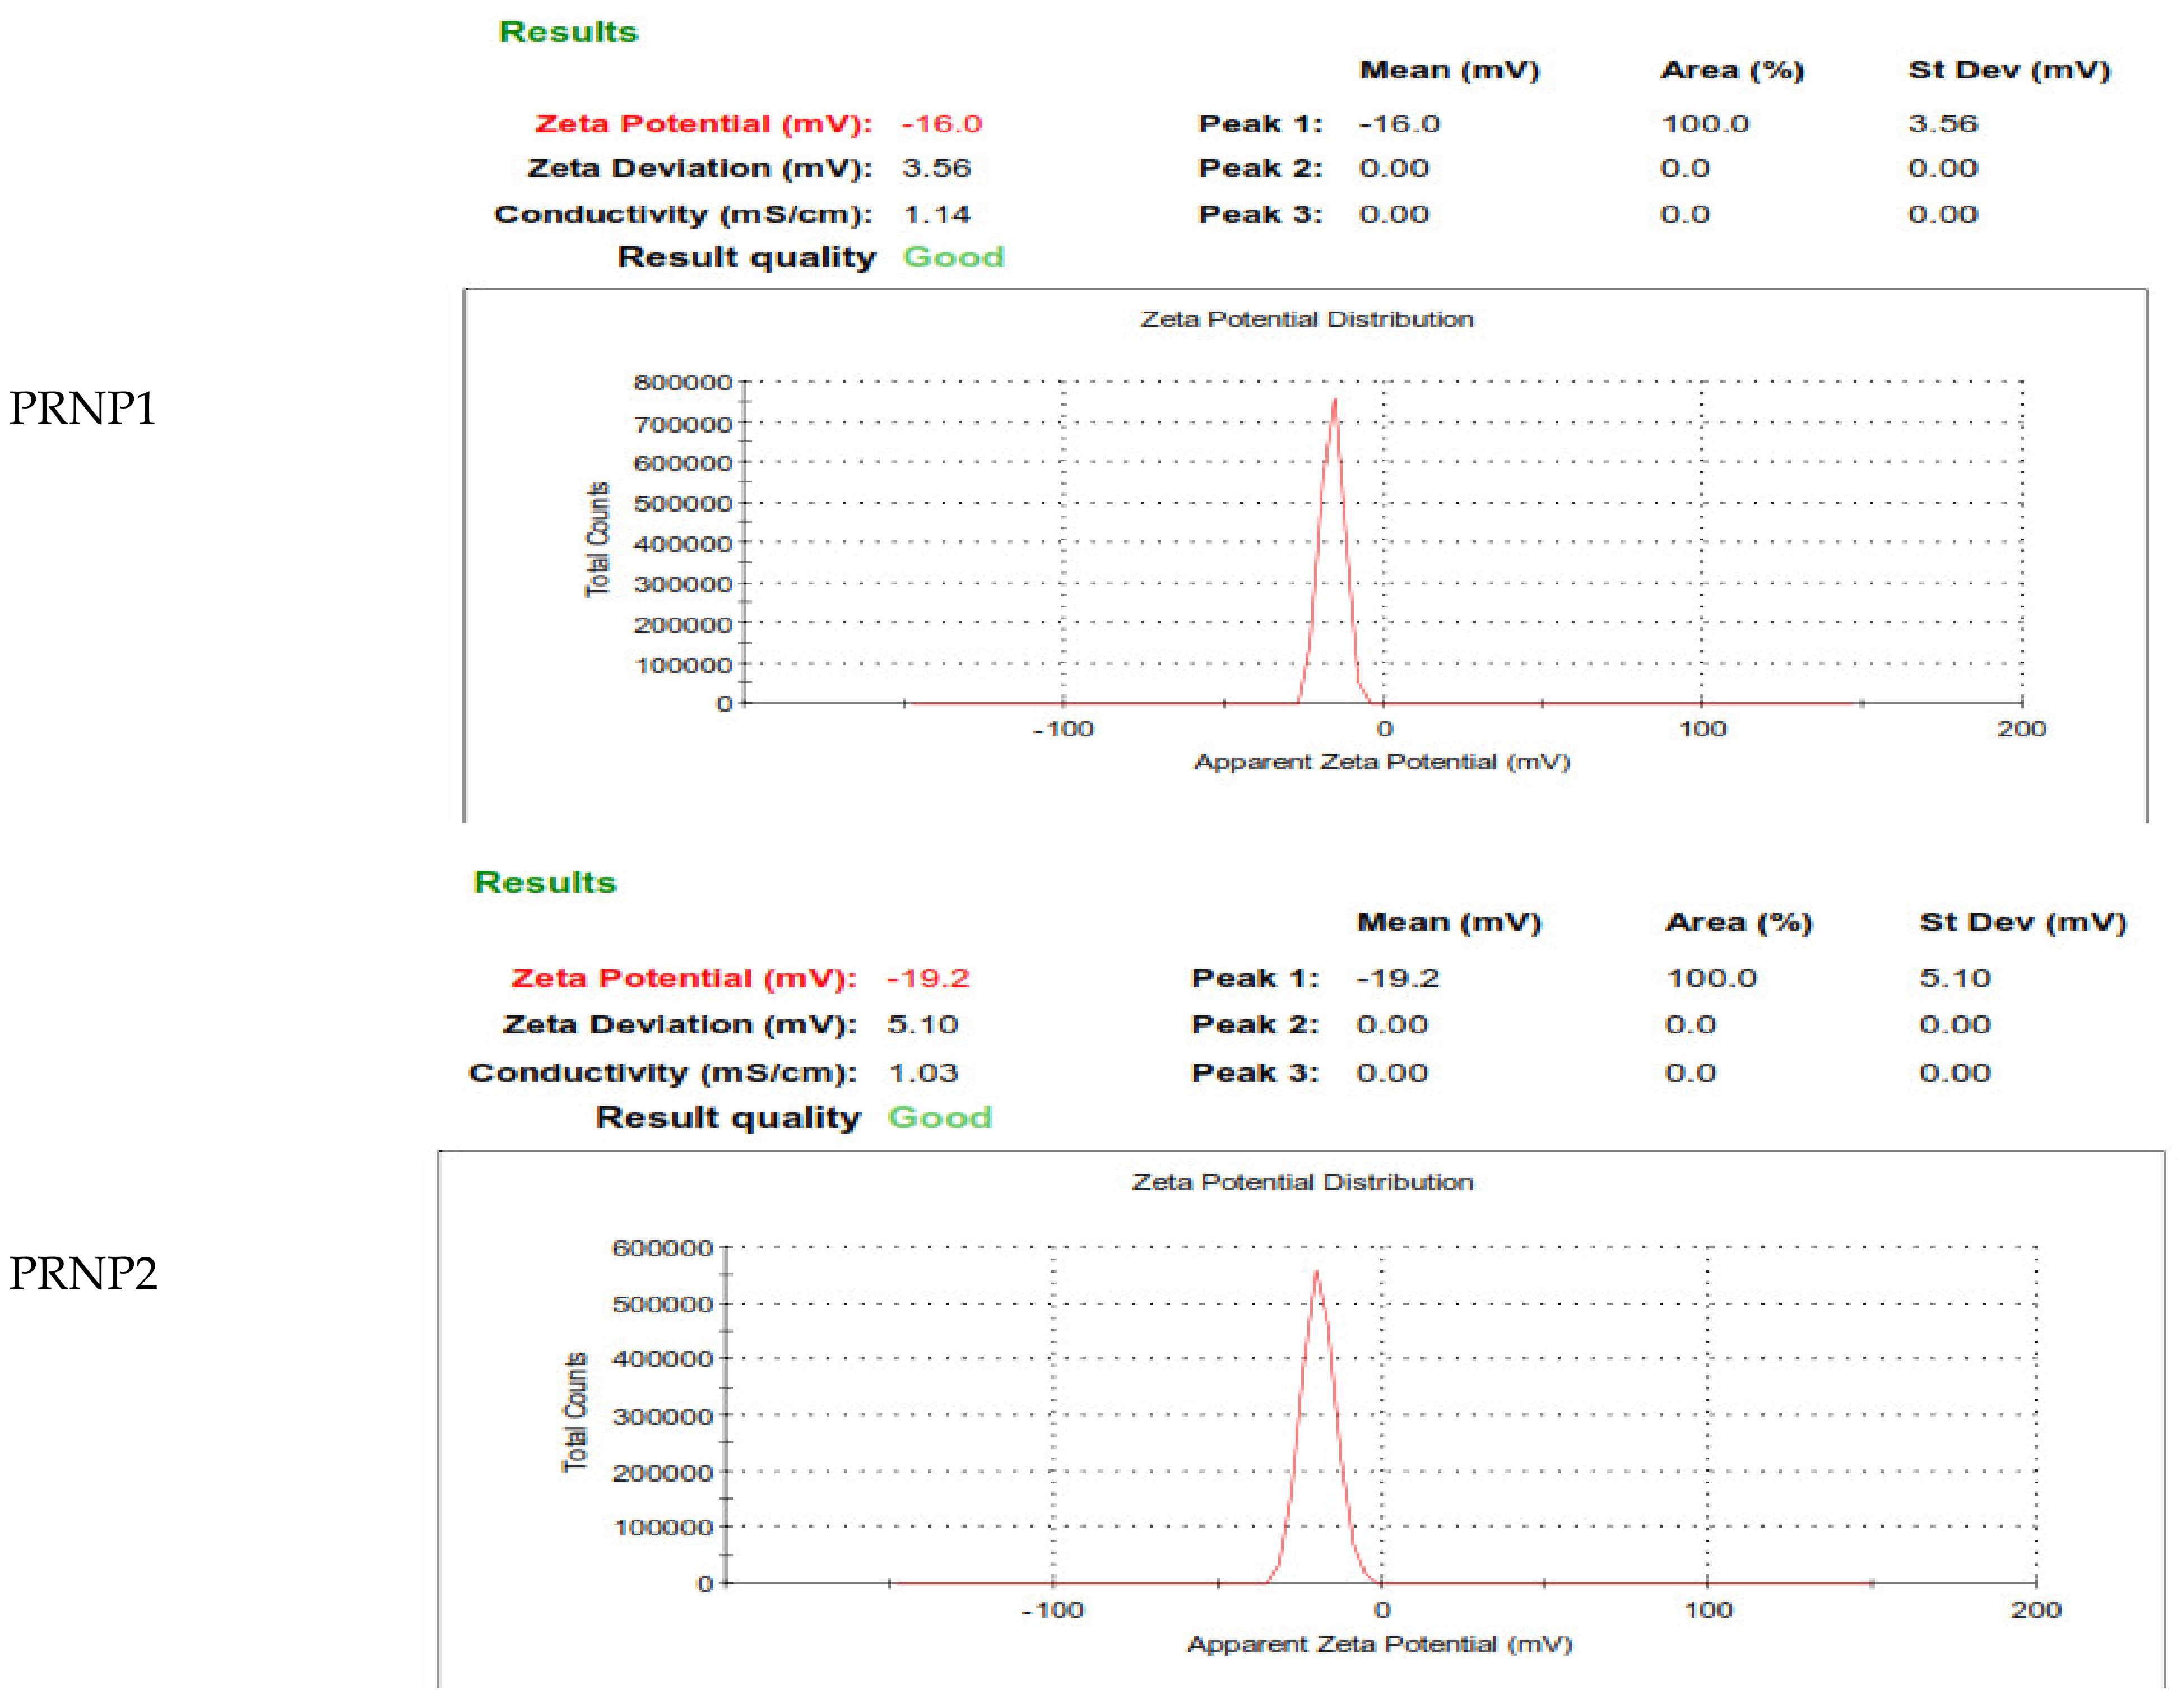Click the top Mean (mV) column header

1449,70
